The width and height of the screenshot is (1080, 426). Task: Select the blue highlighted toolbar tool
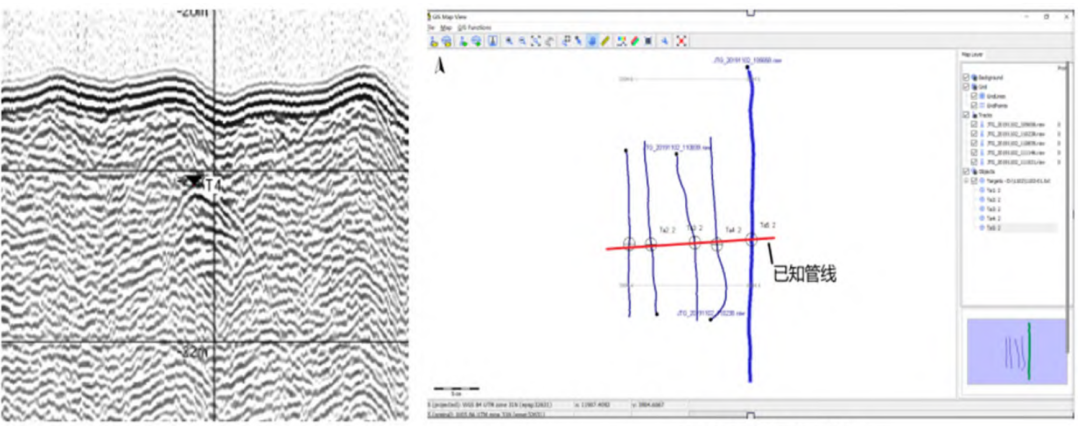point(593,41)
